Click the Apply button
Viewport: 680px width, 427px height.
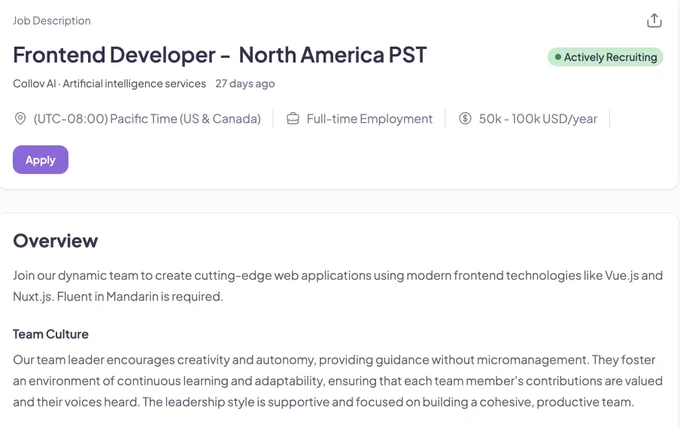click(40, 160)
